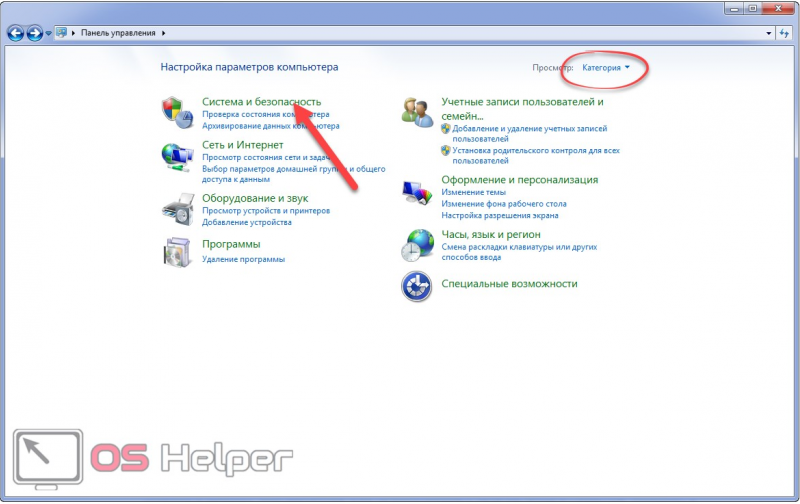Click shield icon beside Добавление и удаление учетных записей
Screen dimensions: 800x504
point(446,129)
